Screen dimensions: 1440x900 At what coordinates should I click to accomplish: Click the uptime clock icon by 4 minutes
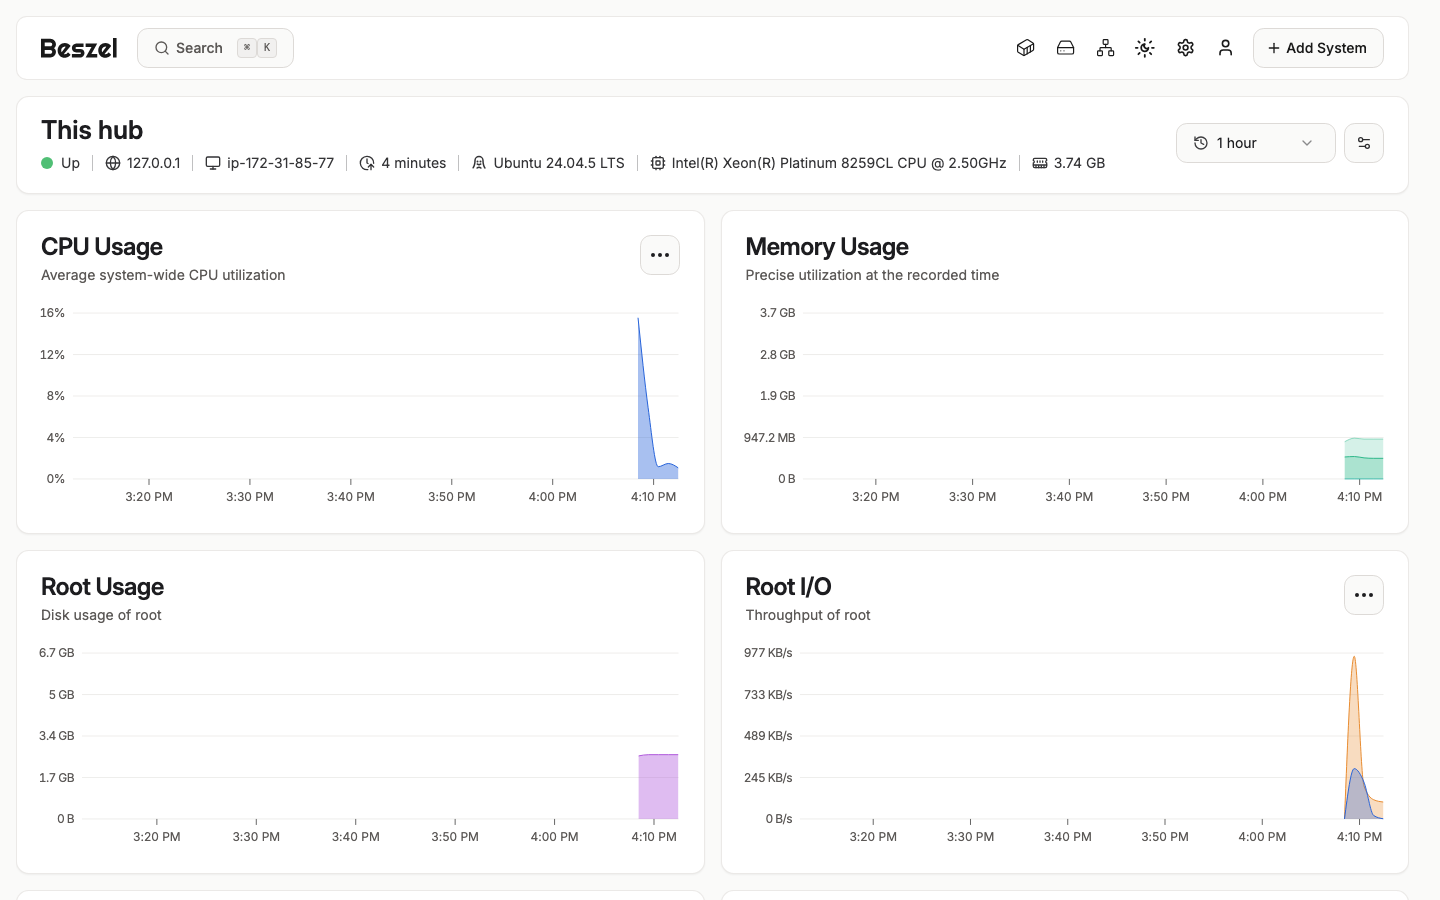tap(367, 163)
